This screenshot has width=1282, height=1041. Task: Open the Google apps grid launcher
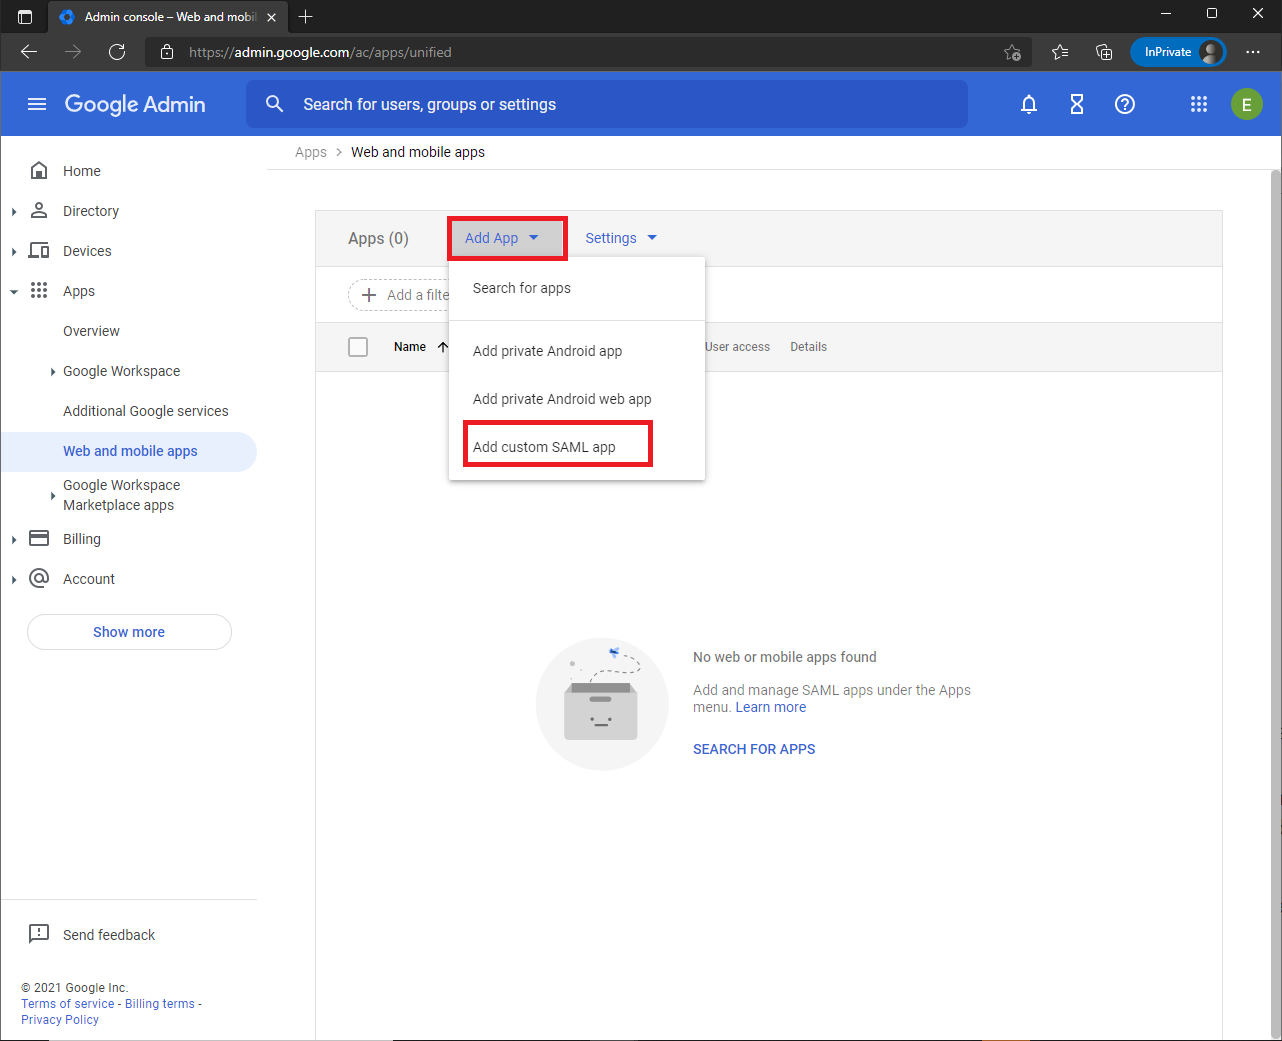pos(1199,104)
